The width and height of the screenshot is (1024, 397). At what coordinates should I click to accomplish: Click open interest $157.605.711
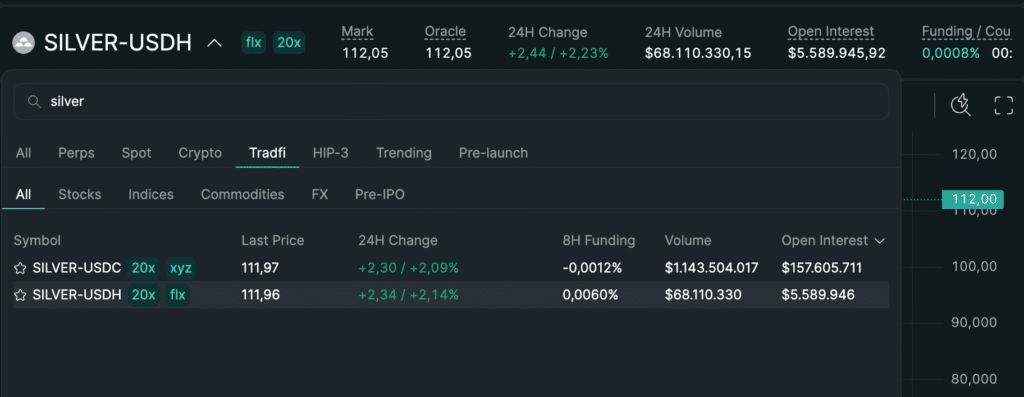point(822,268)
